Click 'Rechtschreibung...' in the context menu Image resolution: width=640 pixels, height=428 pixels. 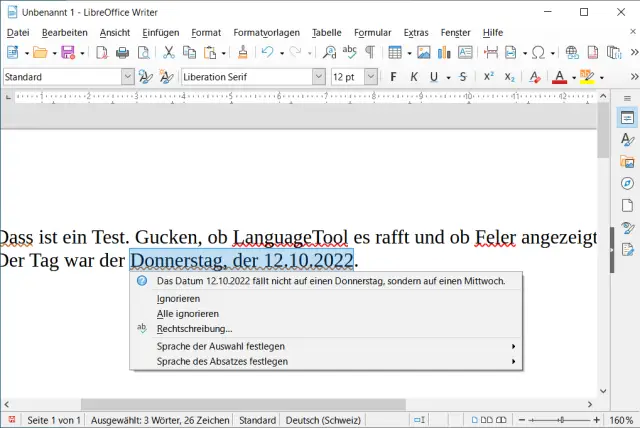point(194,328)
